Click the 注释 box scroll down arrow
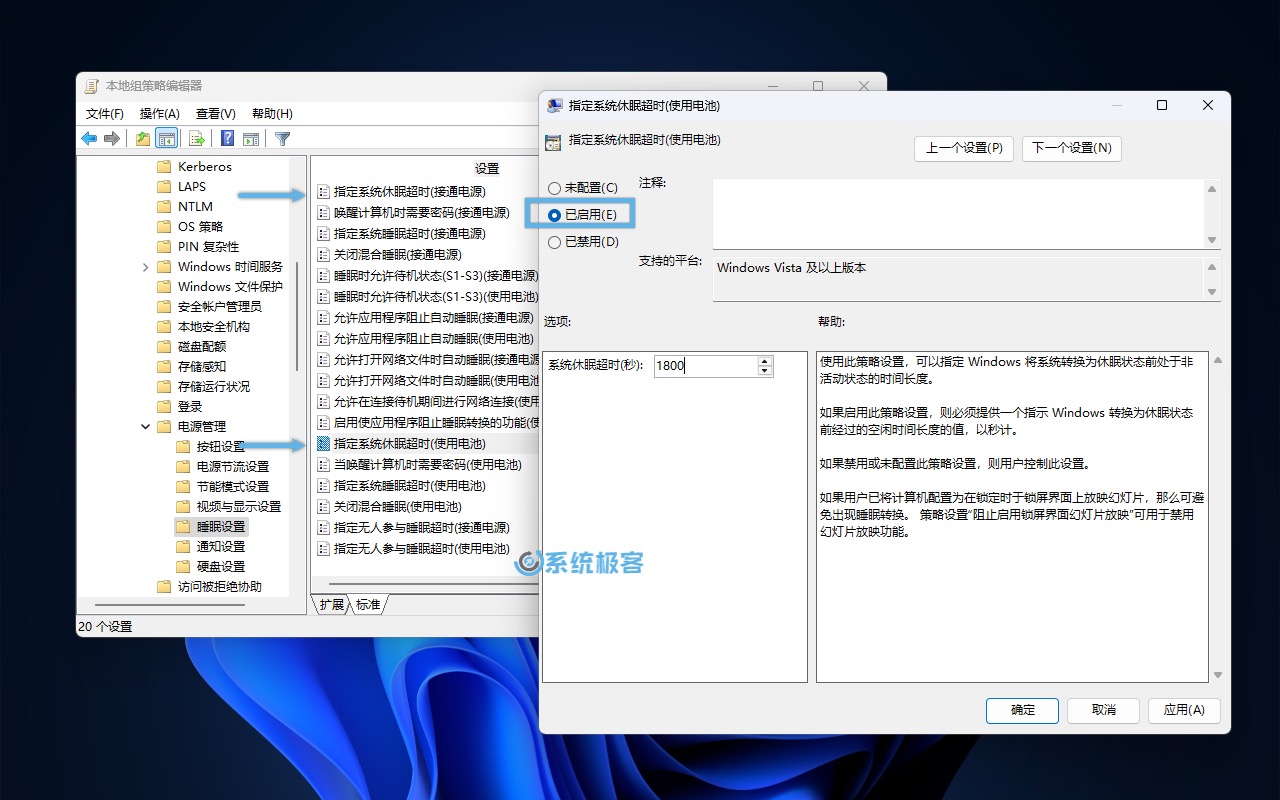1280x800 pixels. 1212,240
